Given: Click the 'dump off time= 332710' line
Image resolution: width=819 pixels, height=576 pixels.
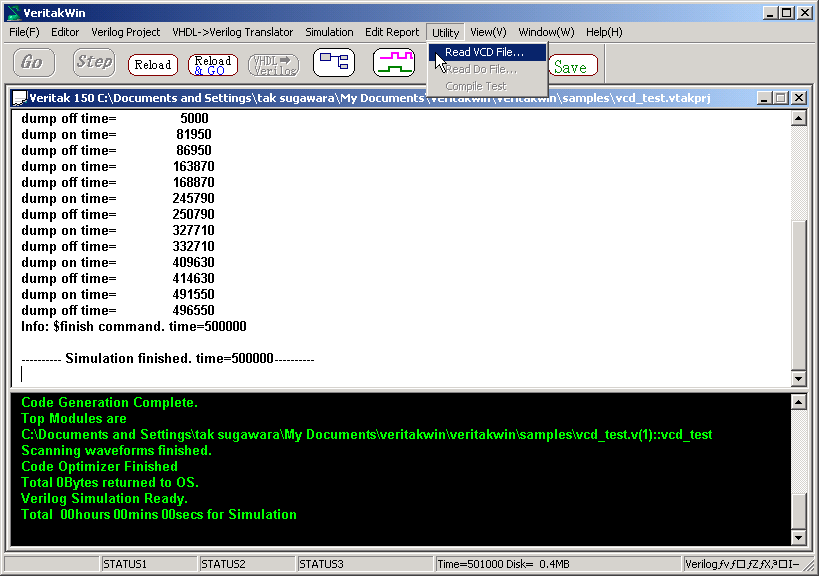Looking at the screenshot, I should tap(118, 246).
